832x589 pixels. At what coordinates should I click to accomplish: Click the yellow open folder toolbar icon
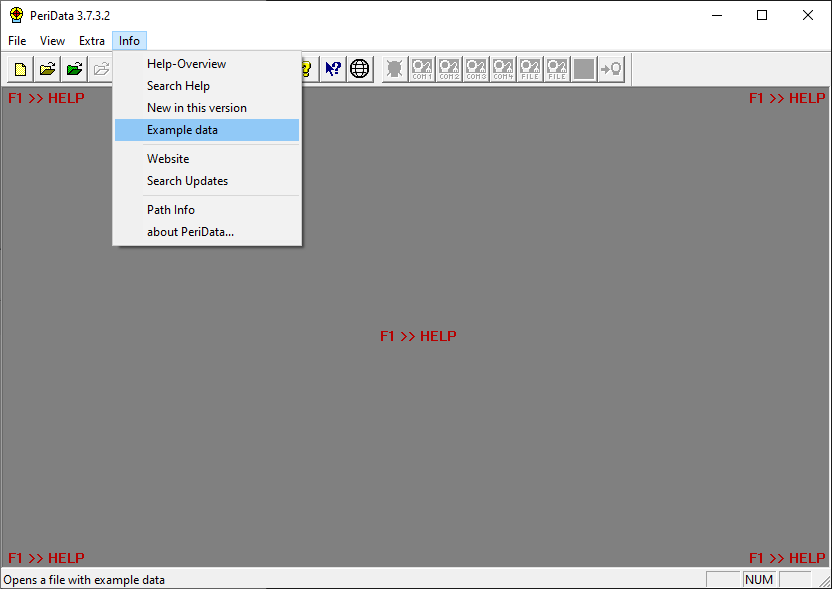click(x=48, y=69)
